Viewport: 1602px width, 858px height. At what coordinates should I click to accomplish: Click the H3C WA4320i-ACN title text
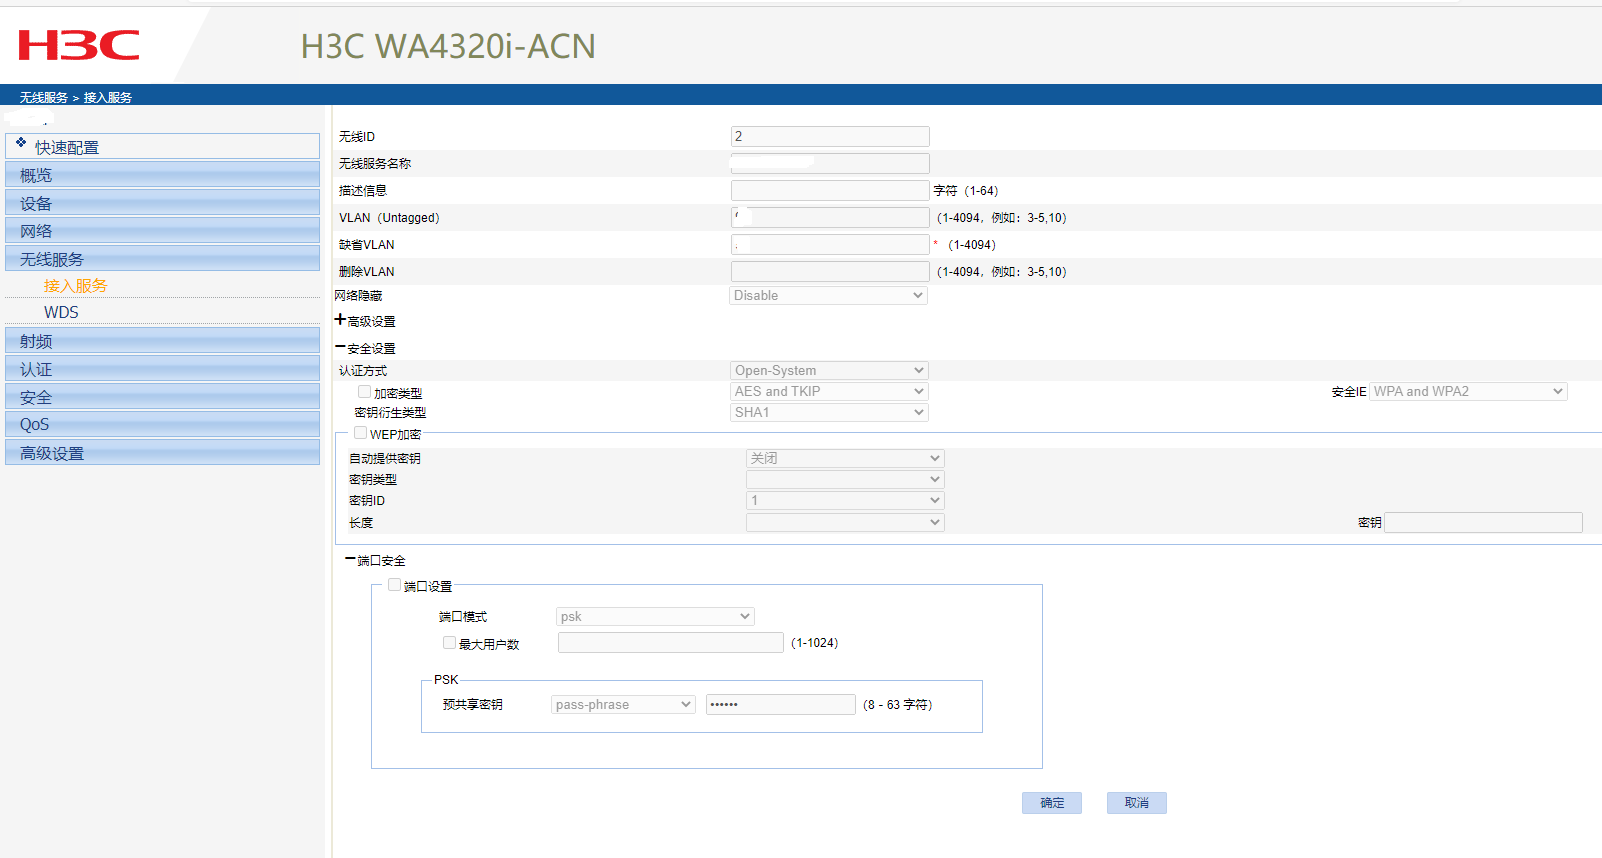pyautogui.click(x=448, y=46)
